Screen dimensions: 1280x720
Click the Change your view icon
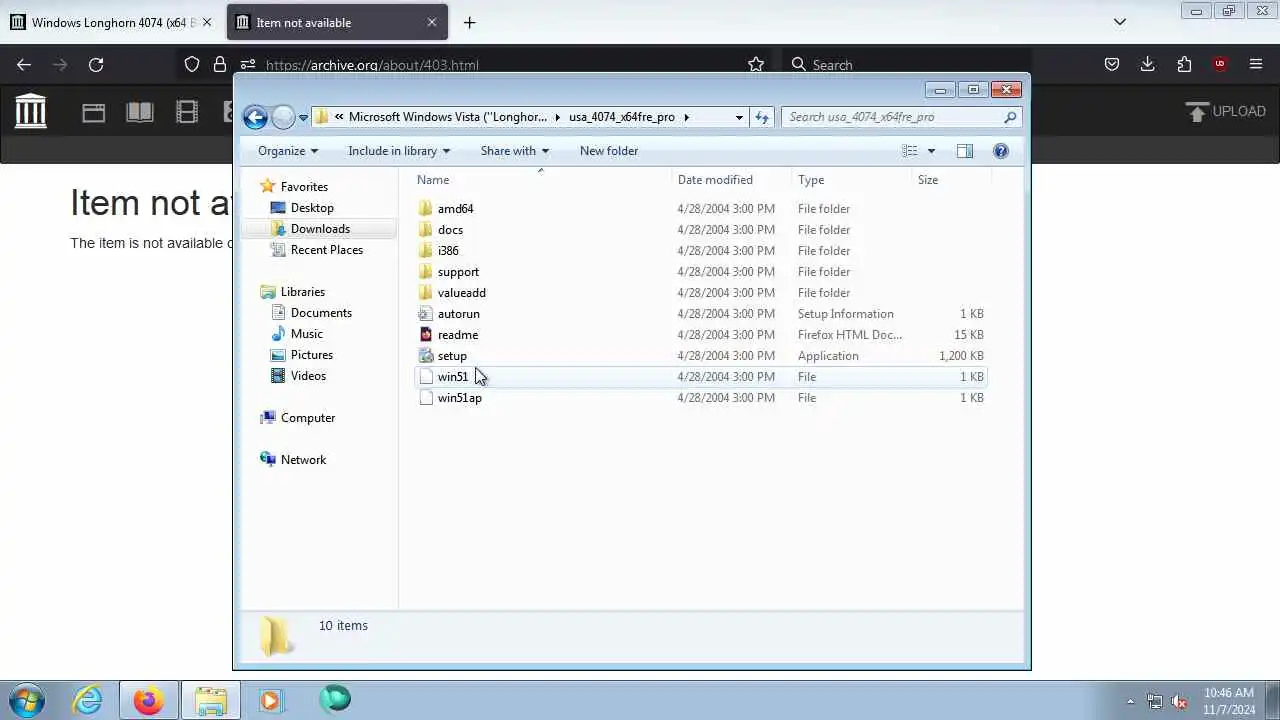909,151
